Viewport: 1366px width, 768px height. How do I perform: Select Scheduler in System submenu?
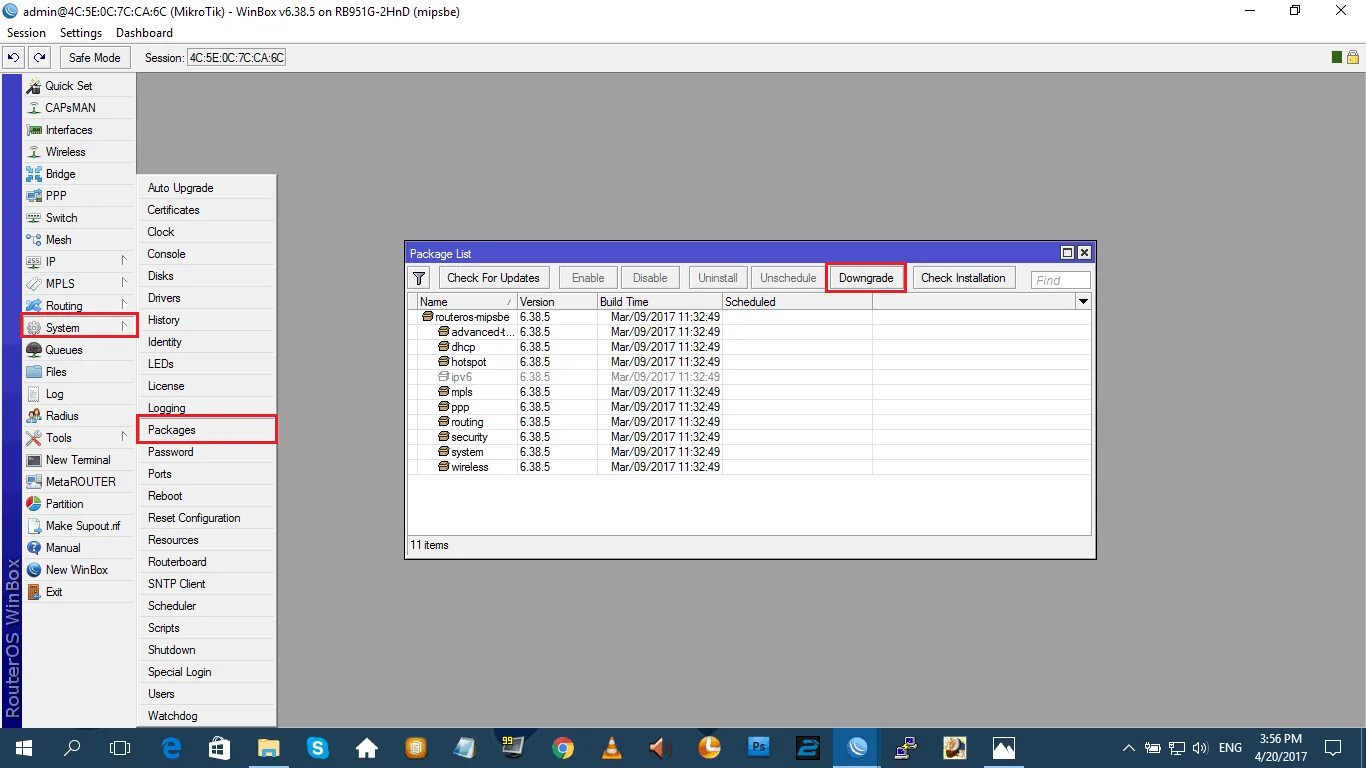coord(207,606)
